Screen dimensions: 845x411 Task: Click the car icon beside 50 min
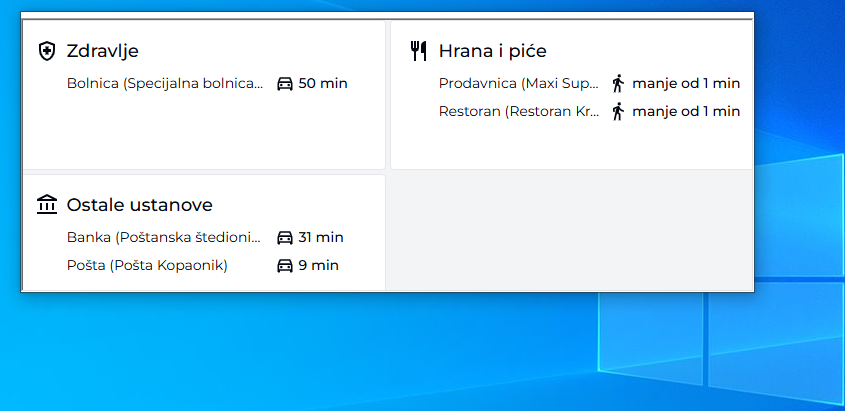(285, 84)
